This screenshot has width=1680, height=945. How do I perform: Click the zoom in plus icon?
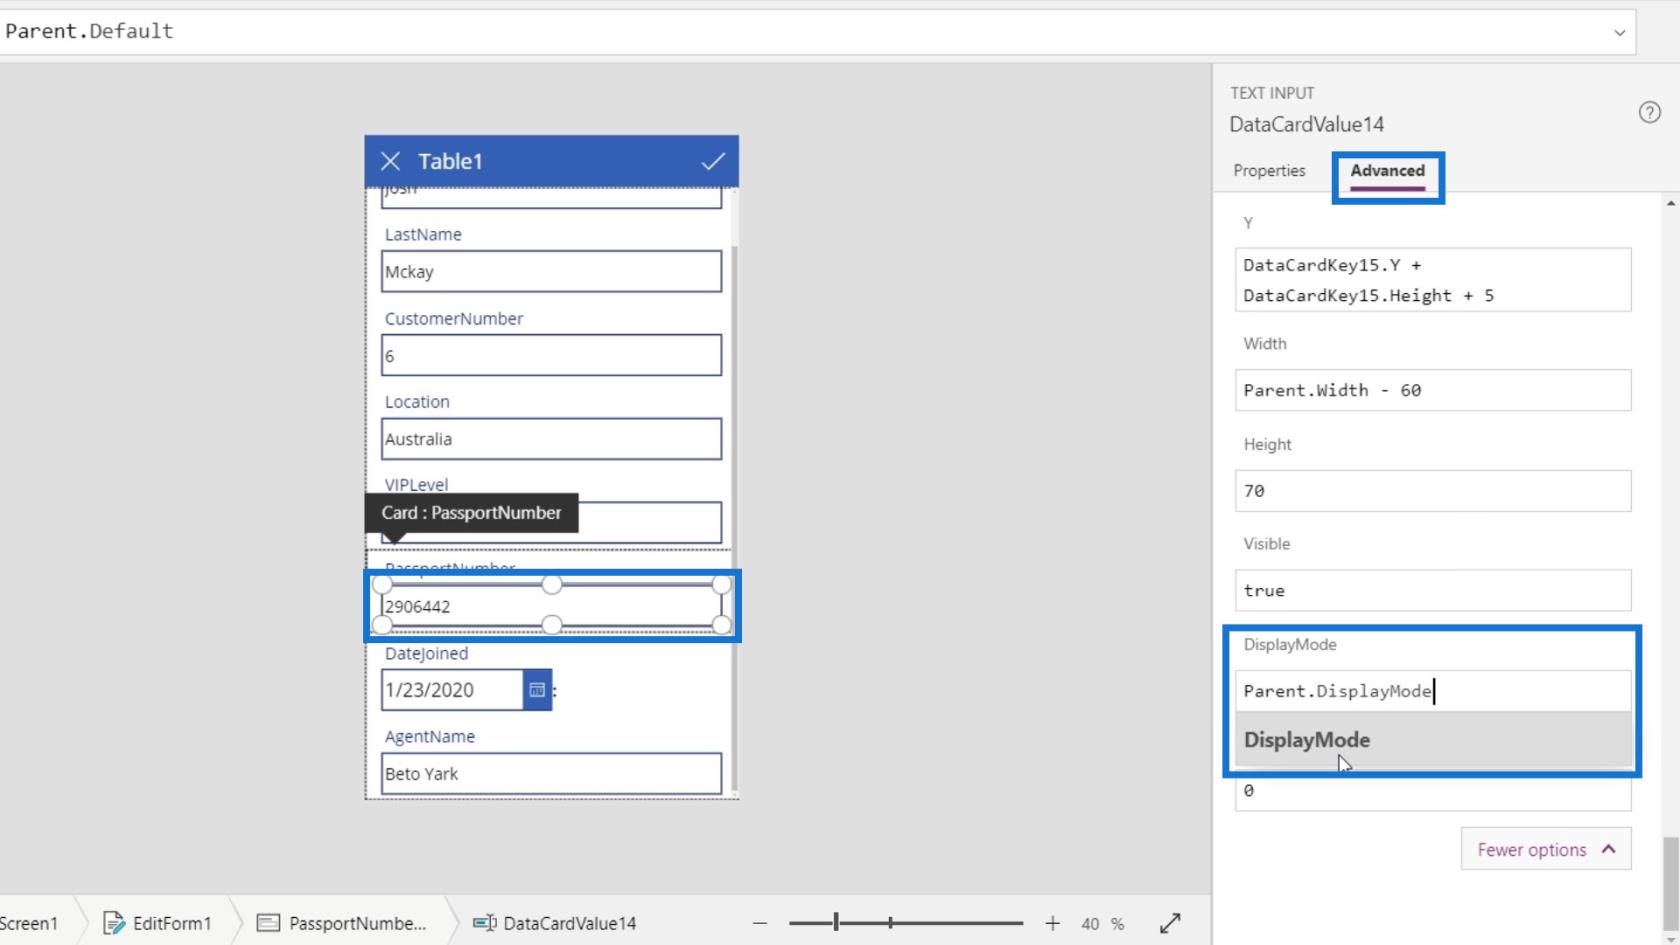click(x=1052, y=923)
